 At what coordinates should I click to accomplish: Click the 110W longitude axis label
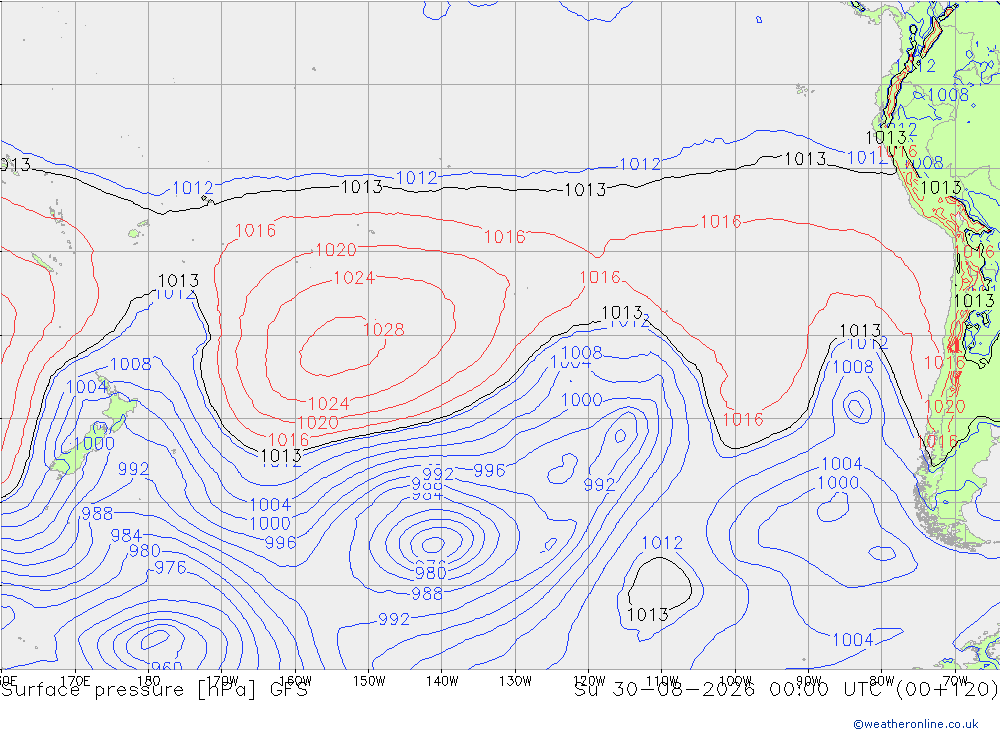tap(662, 681)
